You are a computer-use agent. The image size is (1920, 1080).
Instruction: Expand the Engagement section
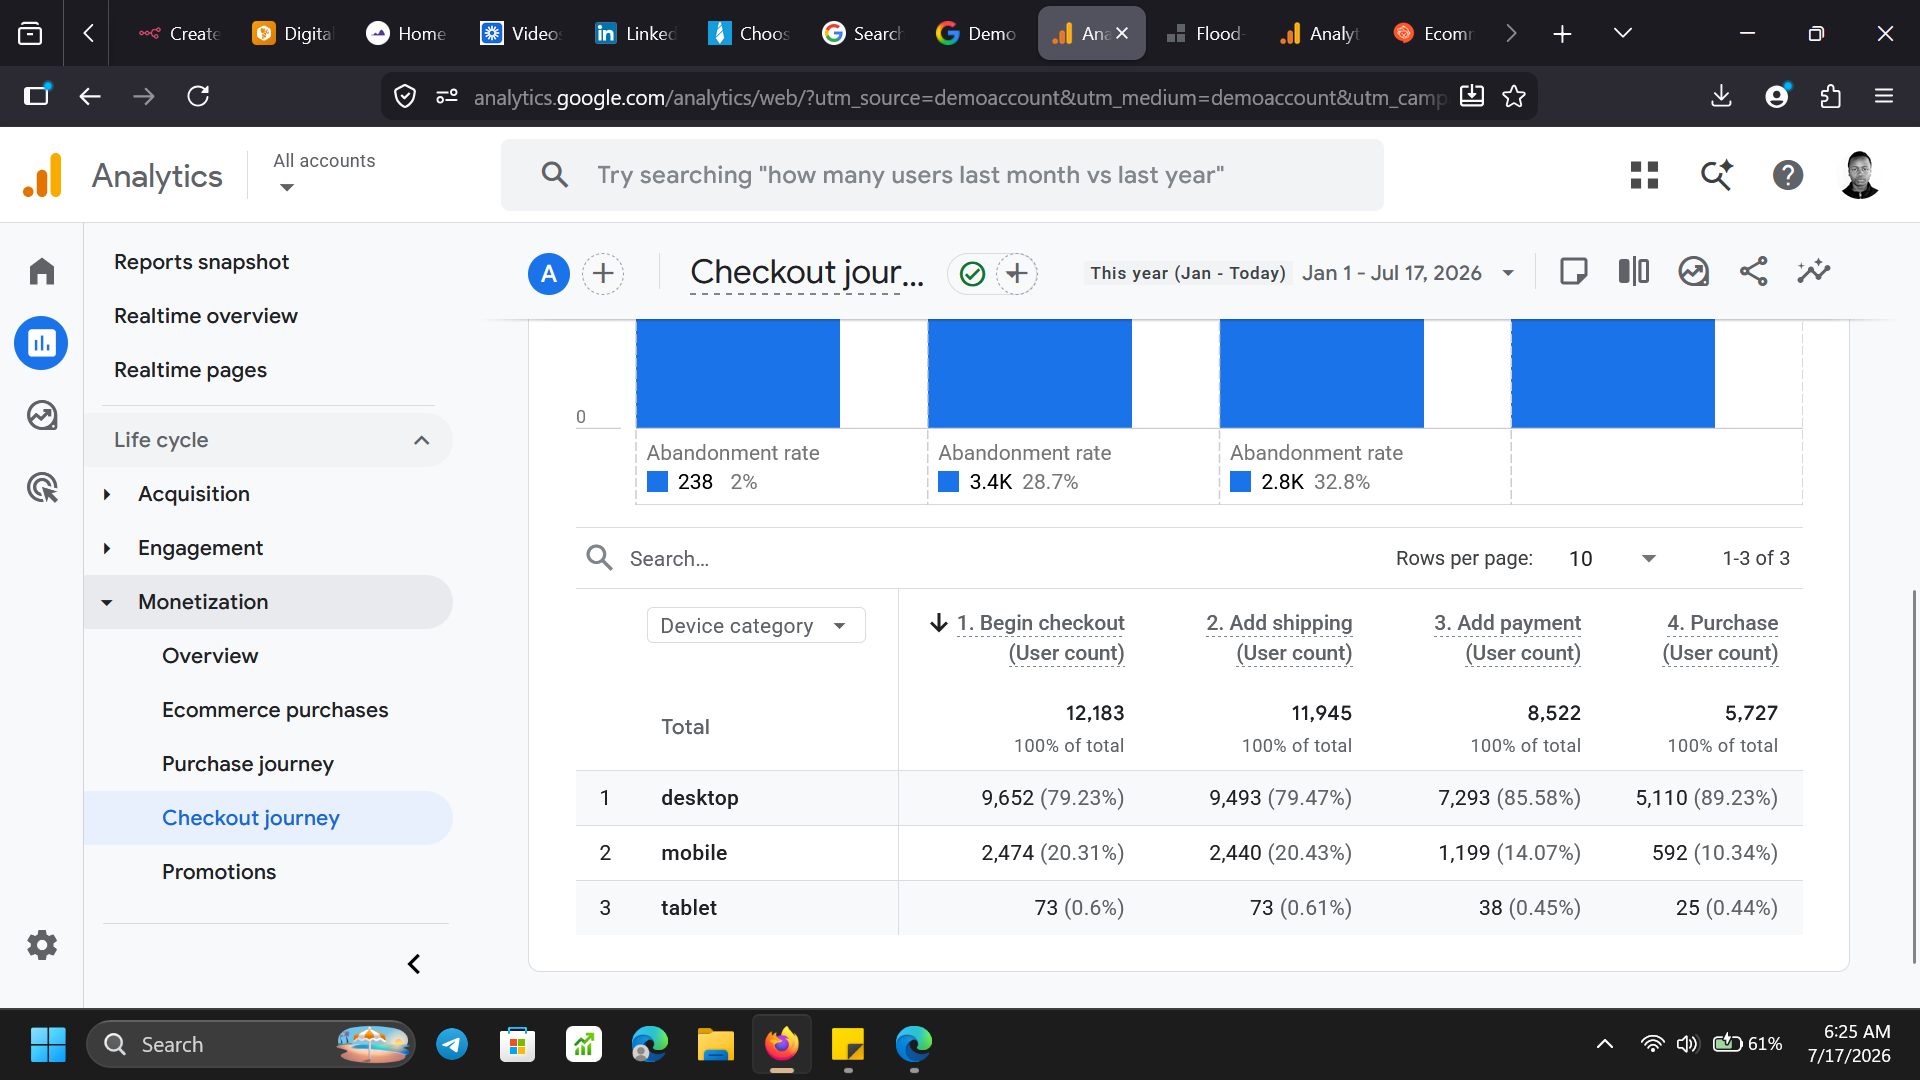[x=107, y=548]
